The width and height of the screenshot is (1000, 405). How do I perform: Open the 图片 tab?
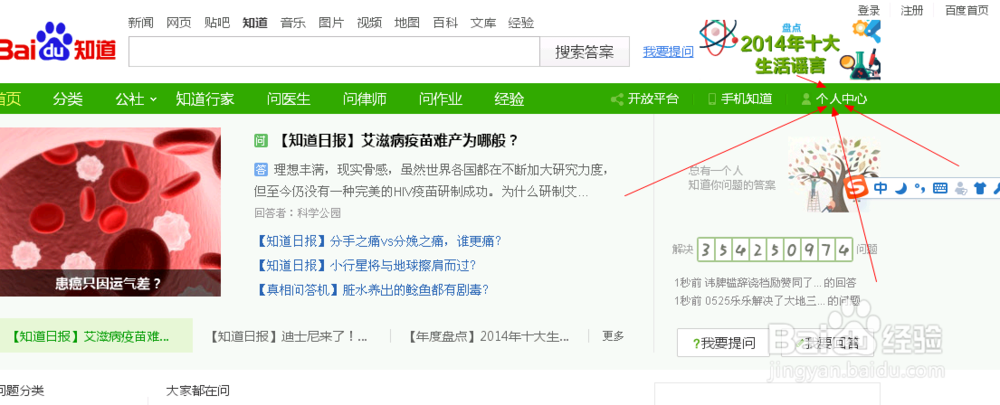point(331,23)
